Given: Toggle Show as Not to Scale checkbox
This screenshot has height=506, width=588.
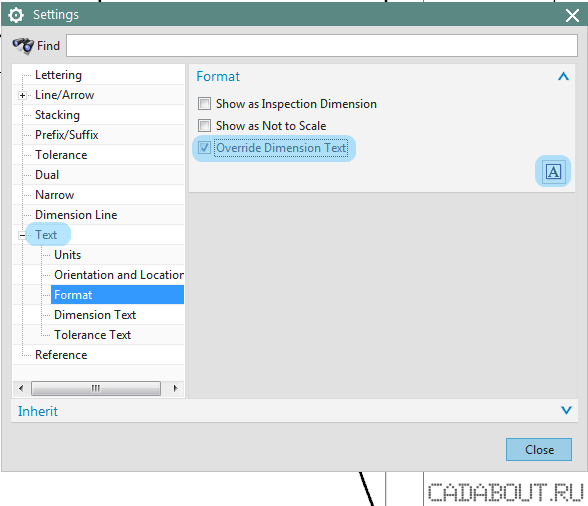Looking at the screenshot, I should pyautogui.click(x=204, y=125).
